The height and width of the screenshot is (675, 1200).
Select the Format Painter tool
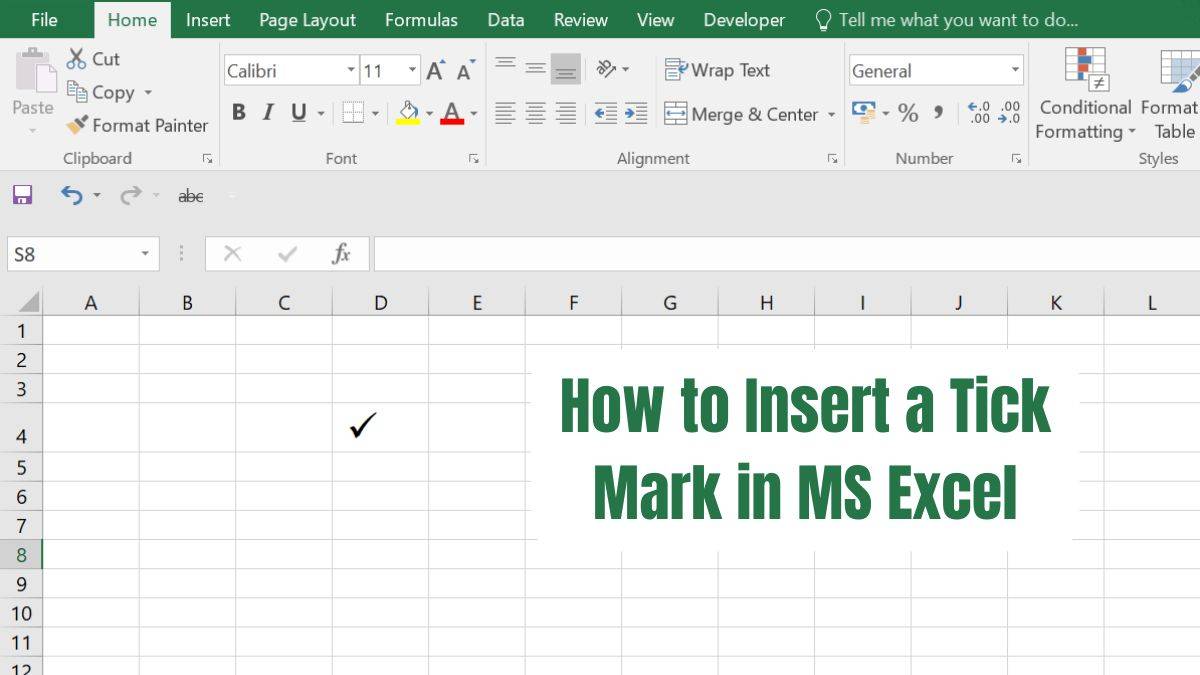coord(136,125)
